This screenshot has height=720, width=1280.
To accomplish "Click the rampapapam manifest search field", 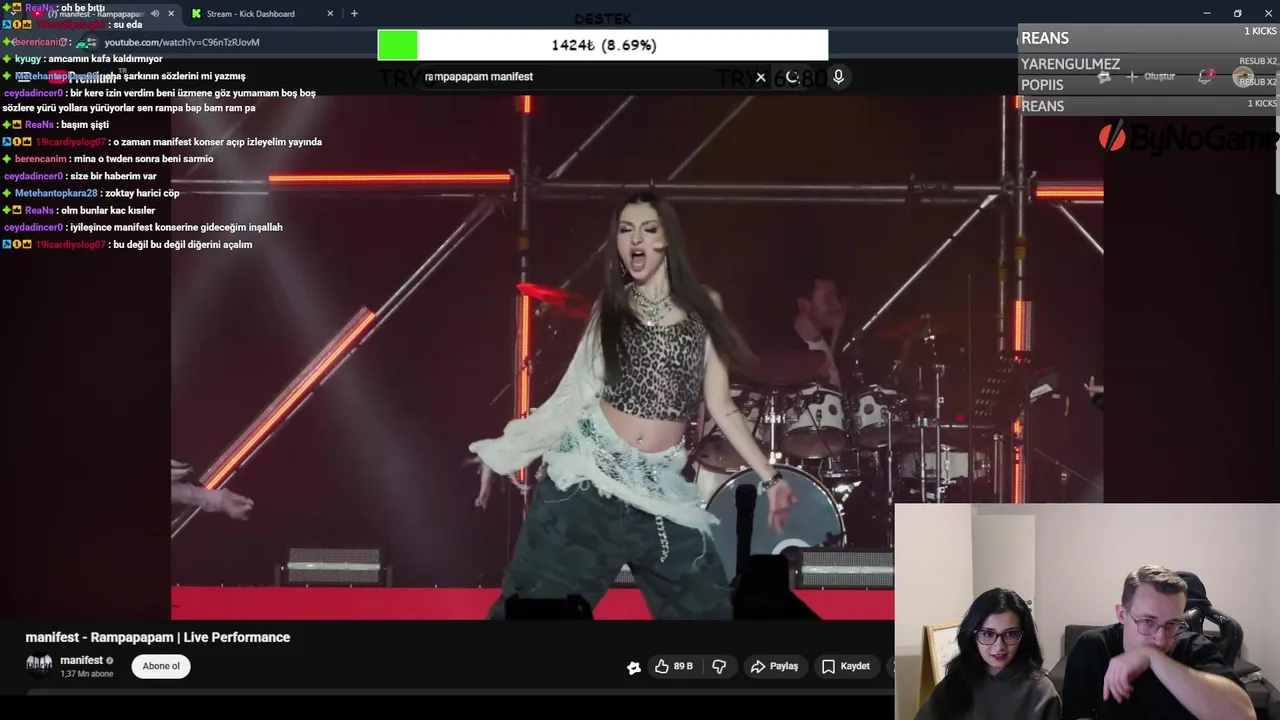I will 585,77.
